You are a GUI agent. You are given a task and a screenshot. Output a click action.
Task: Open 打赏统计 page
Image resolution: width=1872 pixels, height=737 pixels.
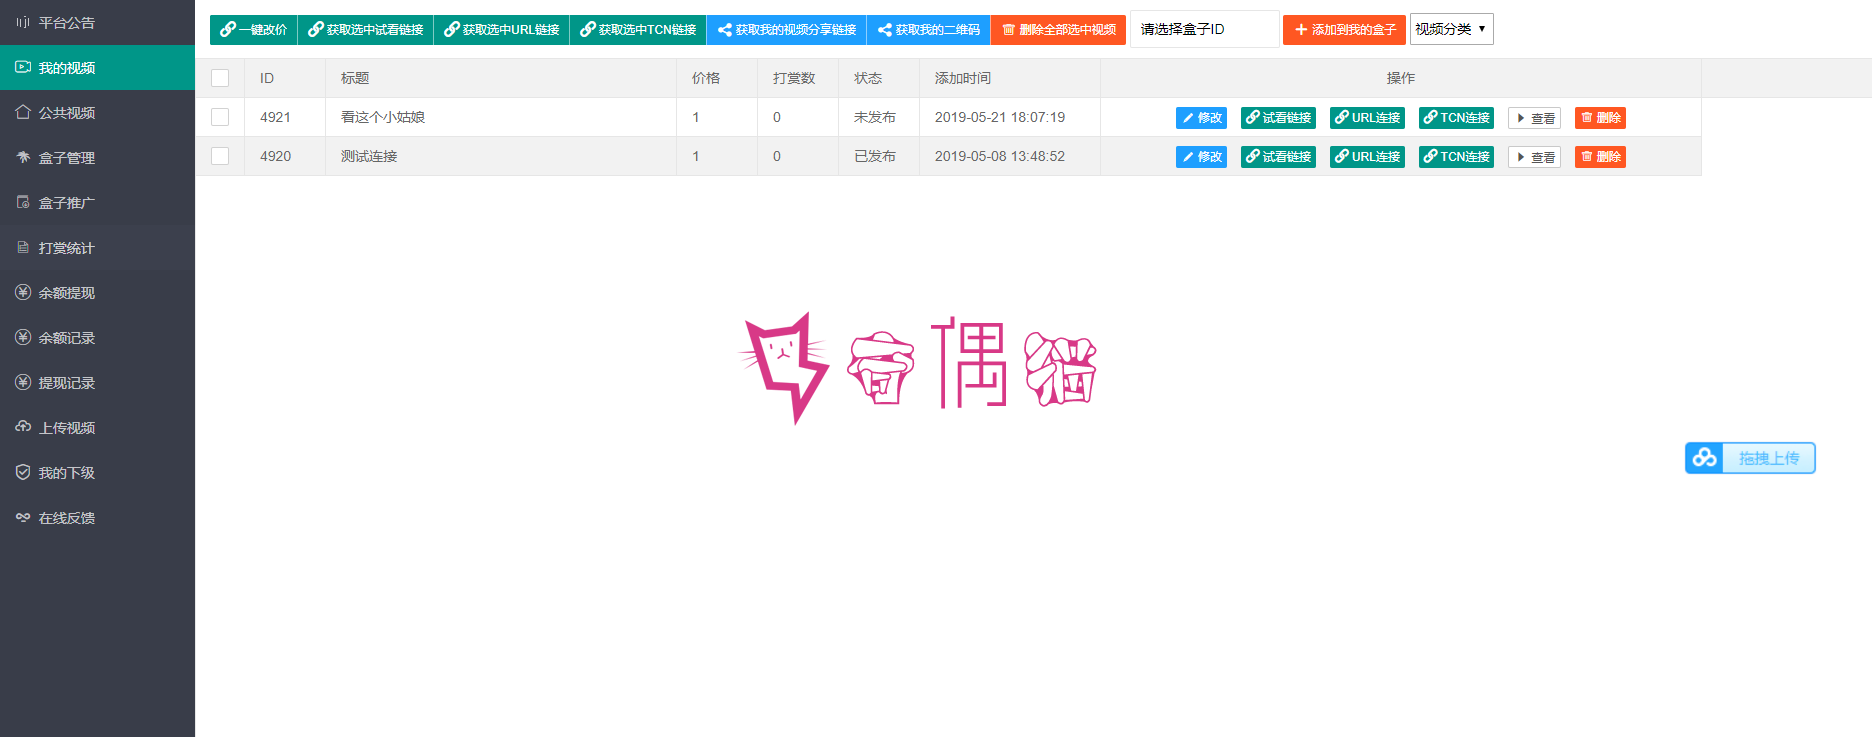pyautogui.click(x=97, y=247)
